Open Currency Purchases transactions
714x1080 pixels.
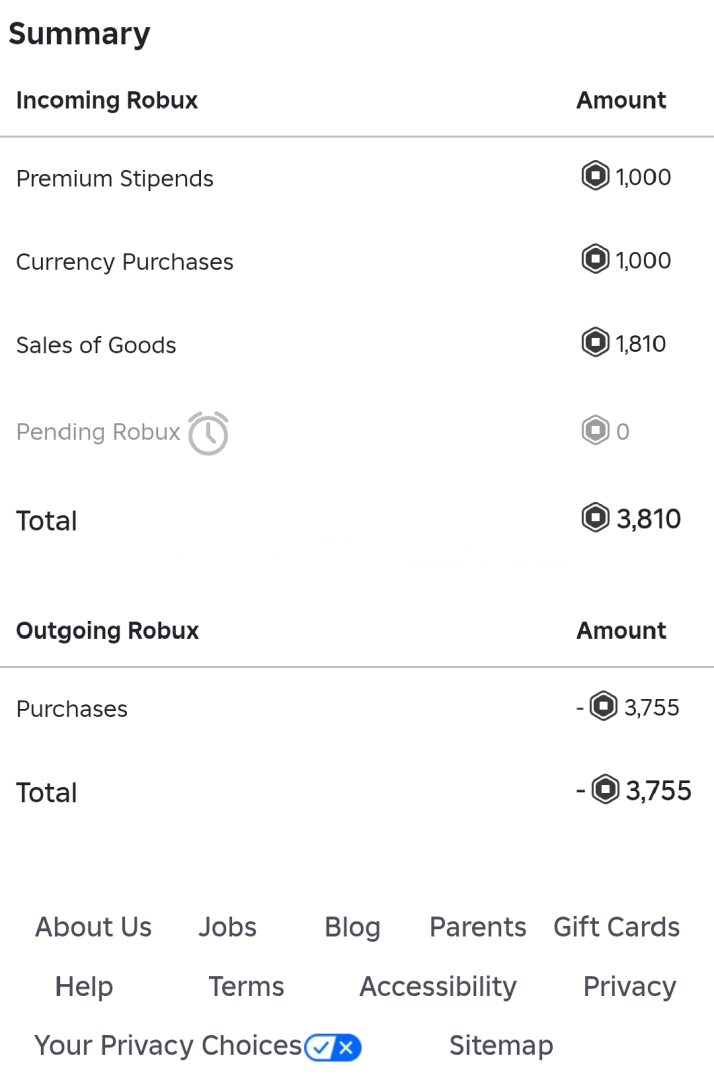125,262
